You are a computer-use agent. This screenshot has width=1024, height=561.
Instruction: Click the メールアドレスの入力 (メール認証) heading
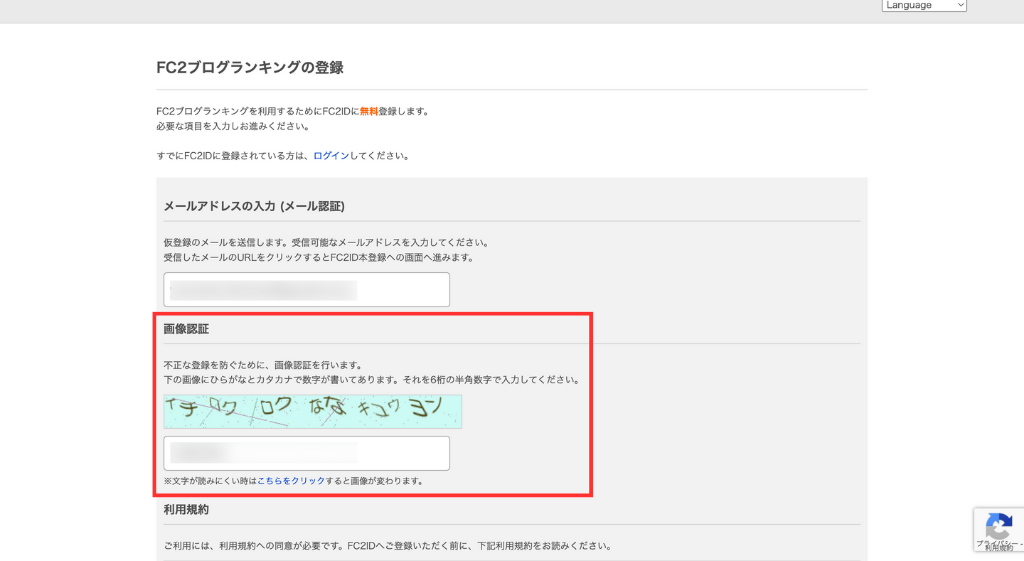coord(254,206)
